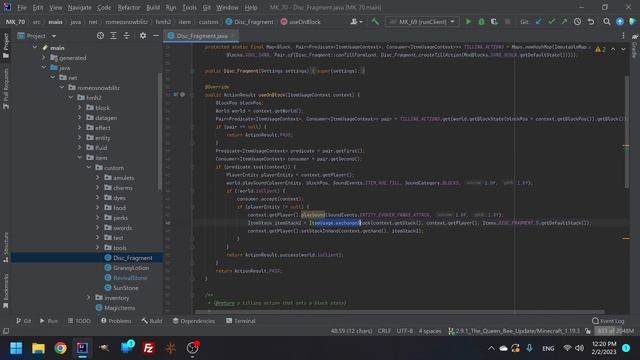This screenshot has height=360, width=640.
Task: Open the Terminal tool window
Action: coord(240,321)
